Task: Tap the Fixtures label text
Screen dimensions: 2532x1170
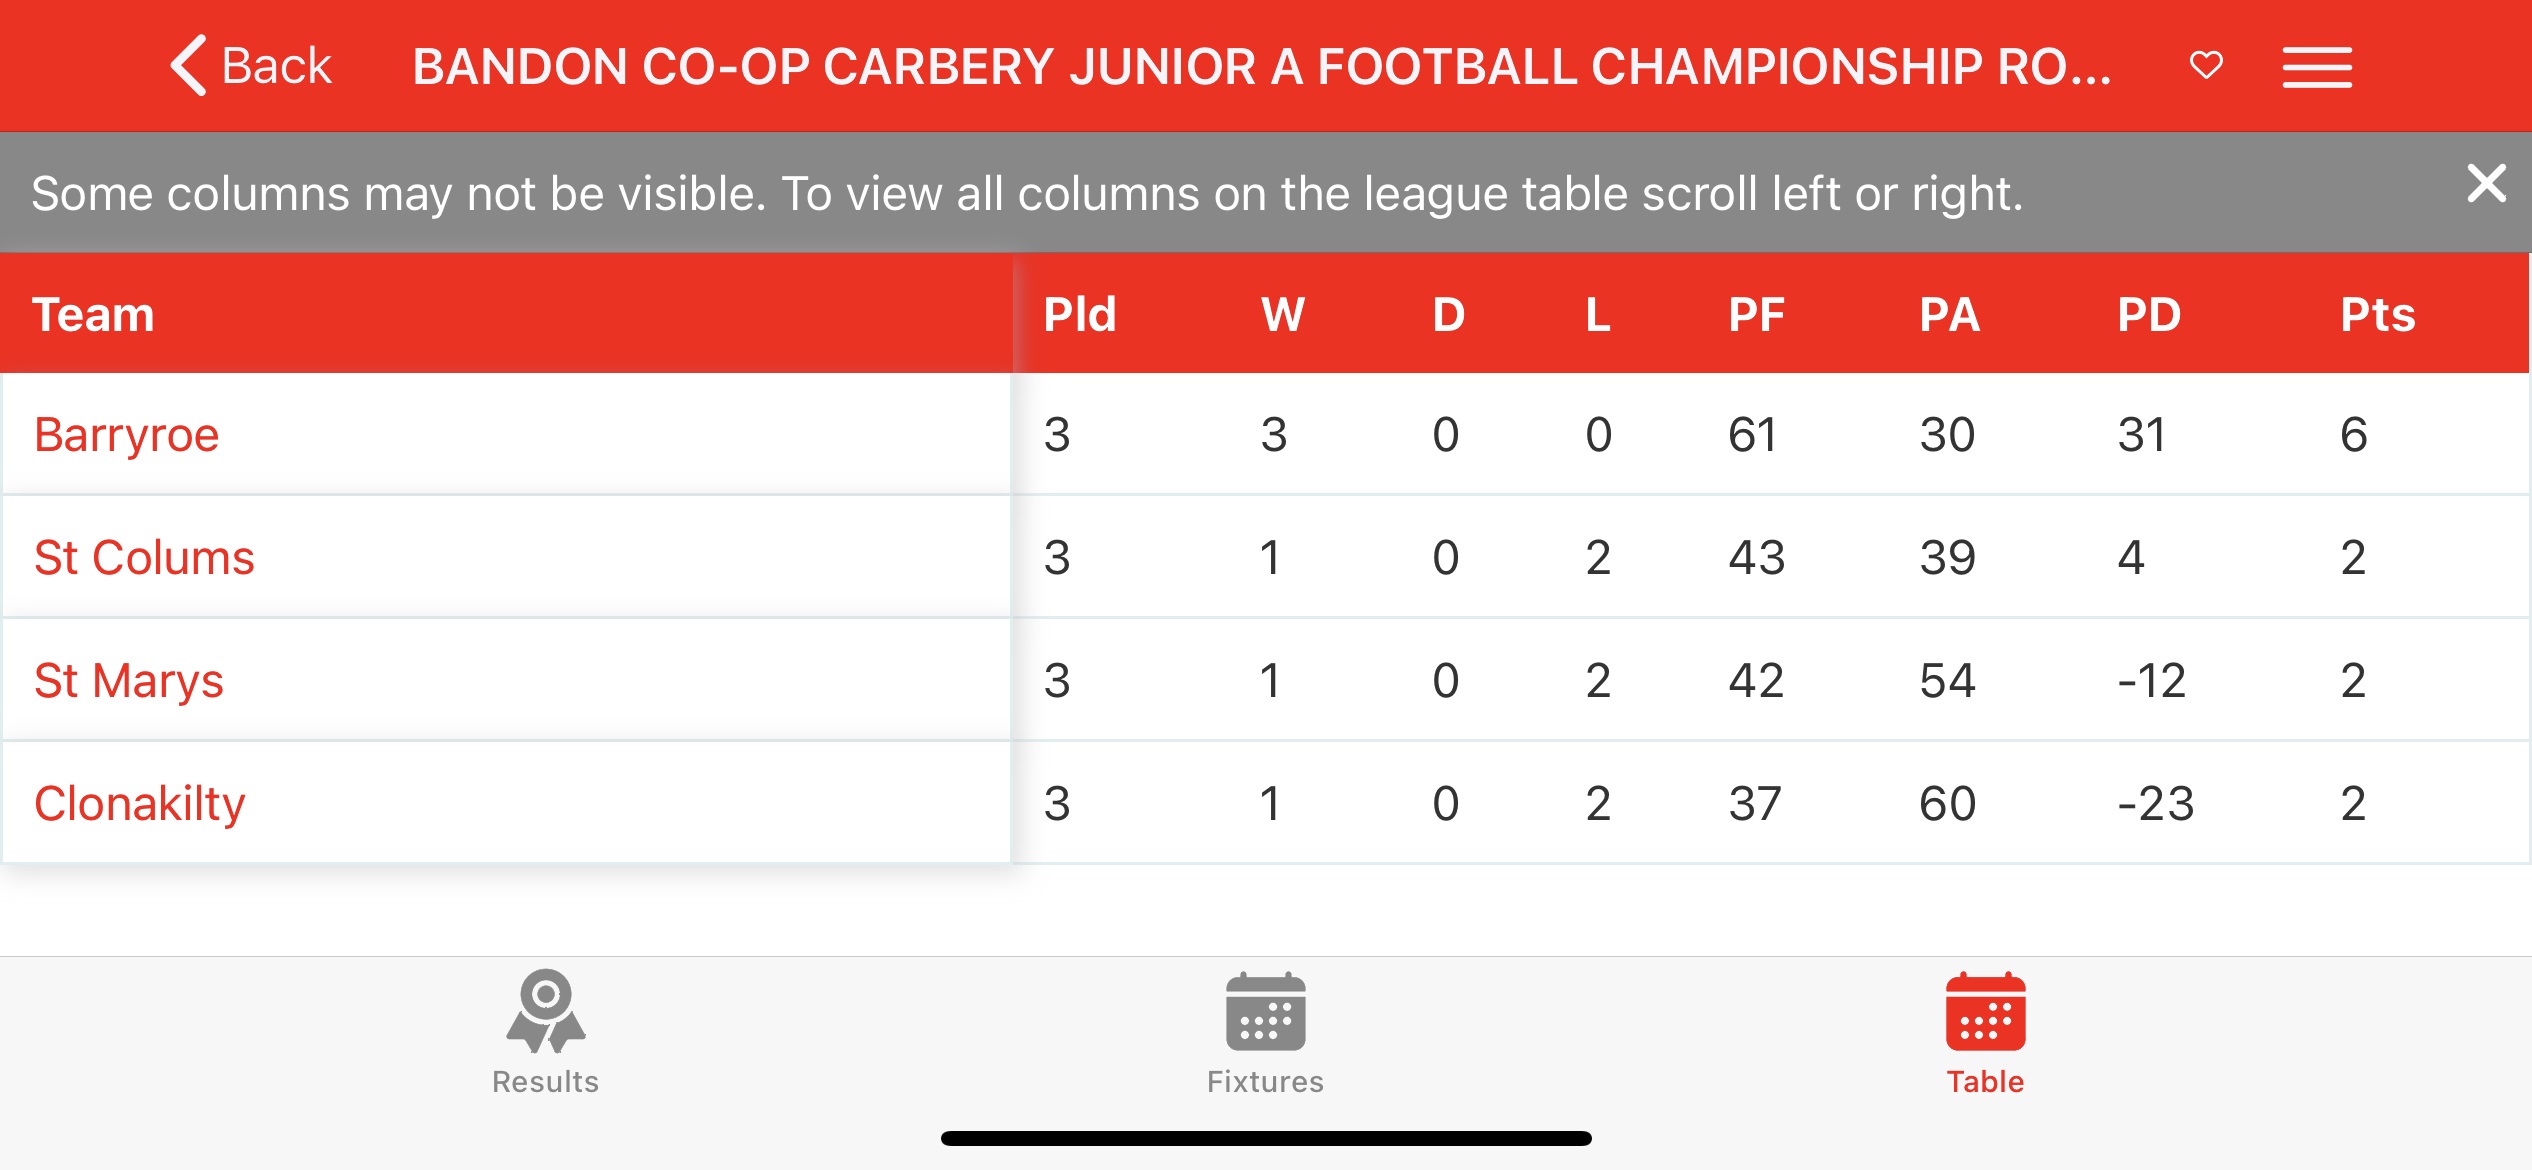Action: pyautogui.click(x=1265, y=1082)
